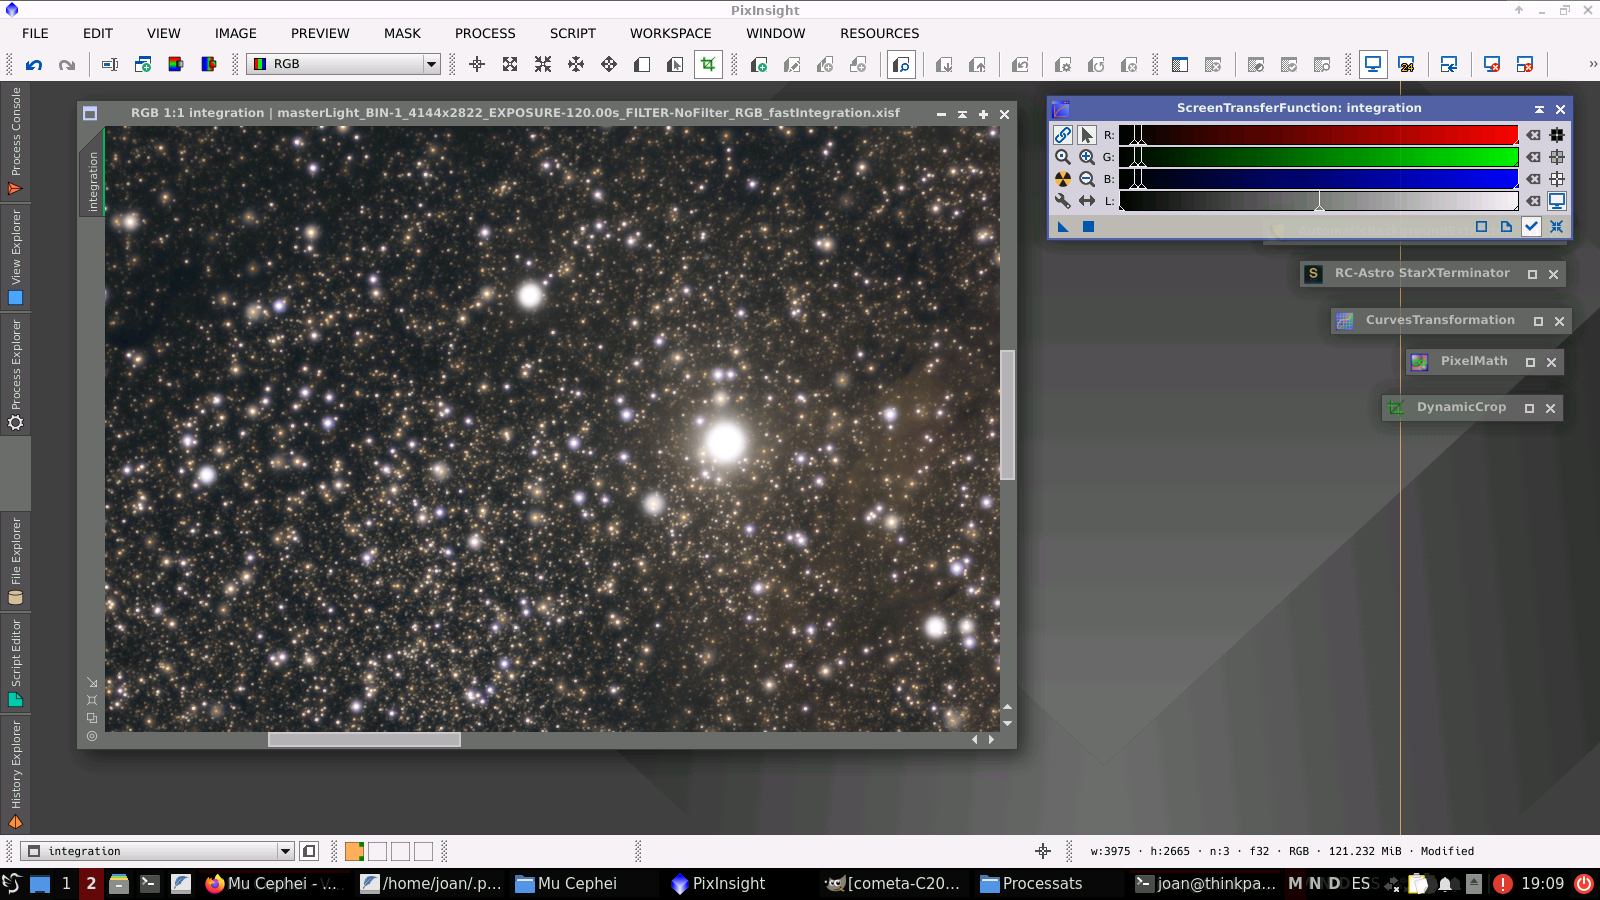1600x900 pixels.
Task: Click the undo arrow in toolbar
Action: coord(34,64)
